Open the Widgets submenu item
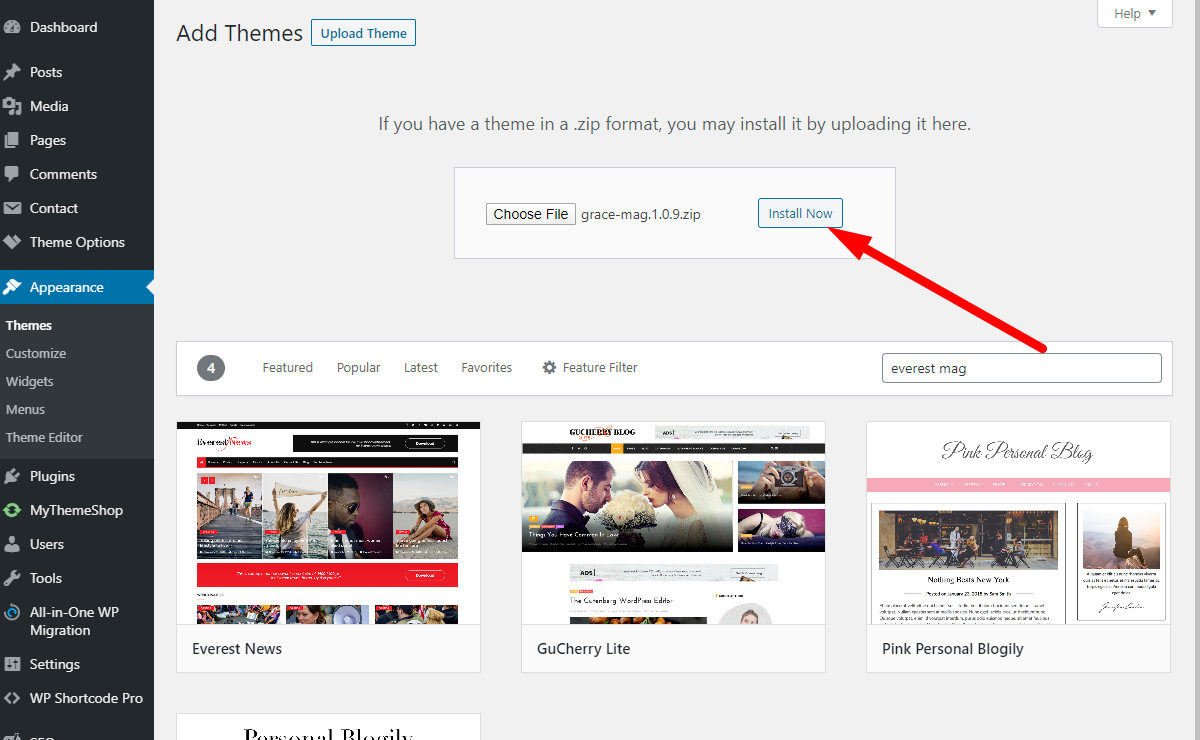Viewport: 1200px width, 740px height. coord(30,381)
